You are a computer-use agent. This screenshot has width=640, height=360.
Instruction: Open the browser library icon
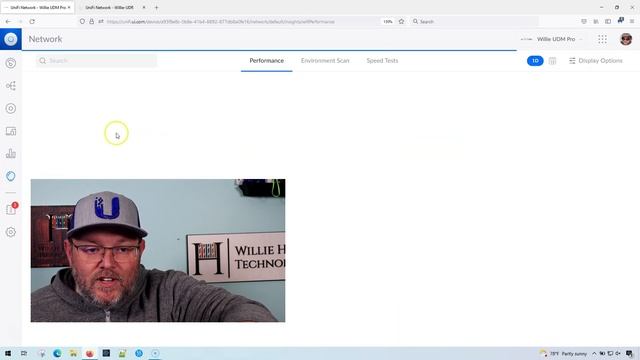click(596, 22)
